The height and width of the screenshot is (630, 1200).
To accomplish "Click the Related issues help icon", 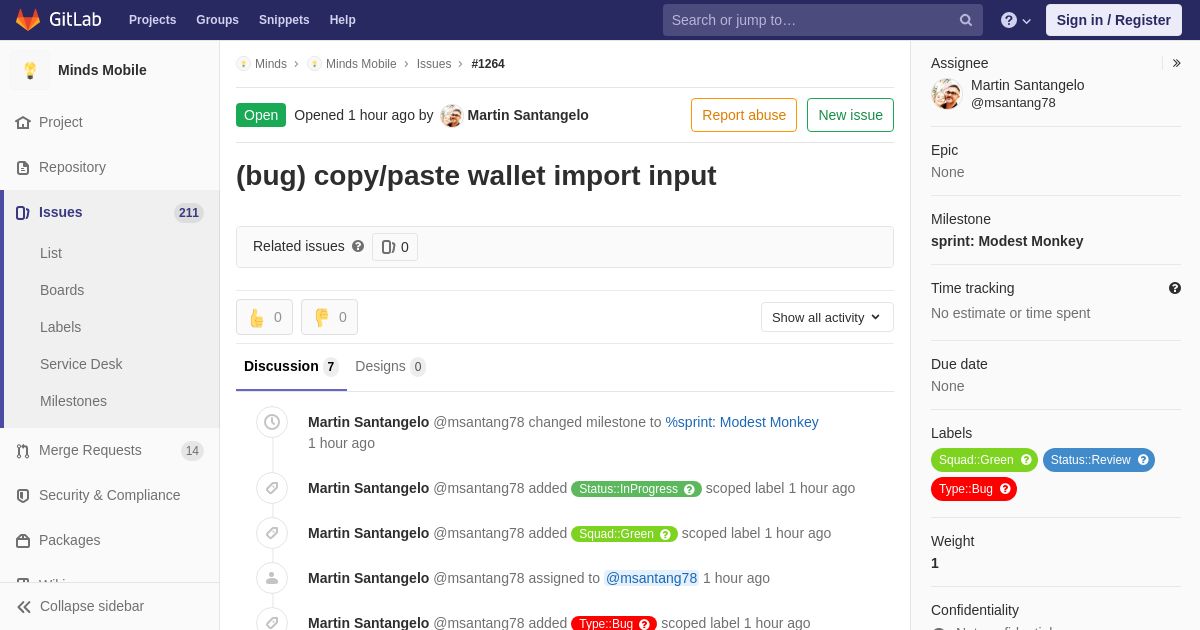I will pyautogui.click(x=358, y=246).
